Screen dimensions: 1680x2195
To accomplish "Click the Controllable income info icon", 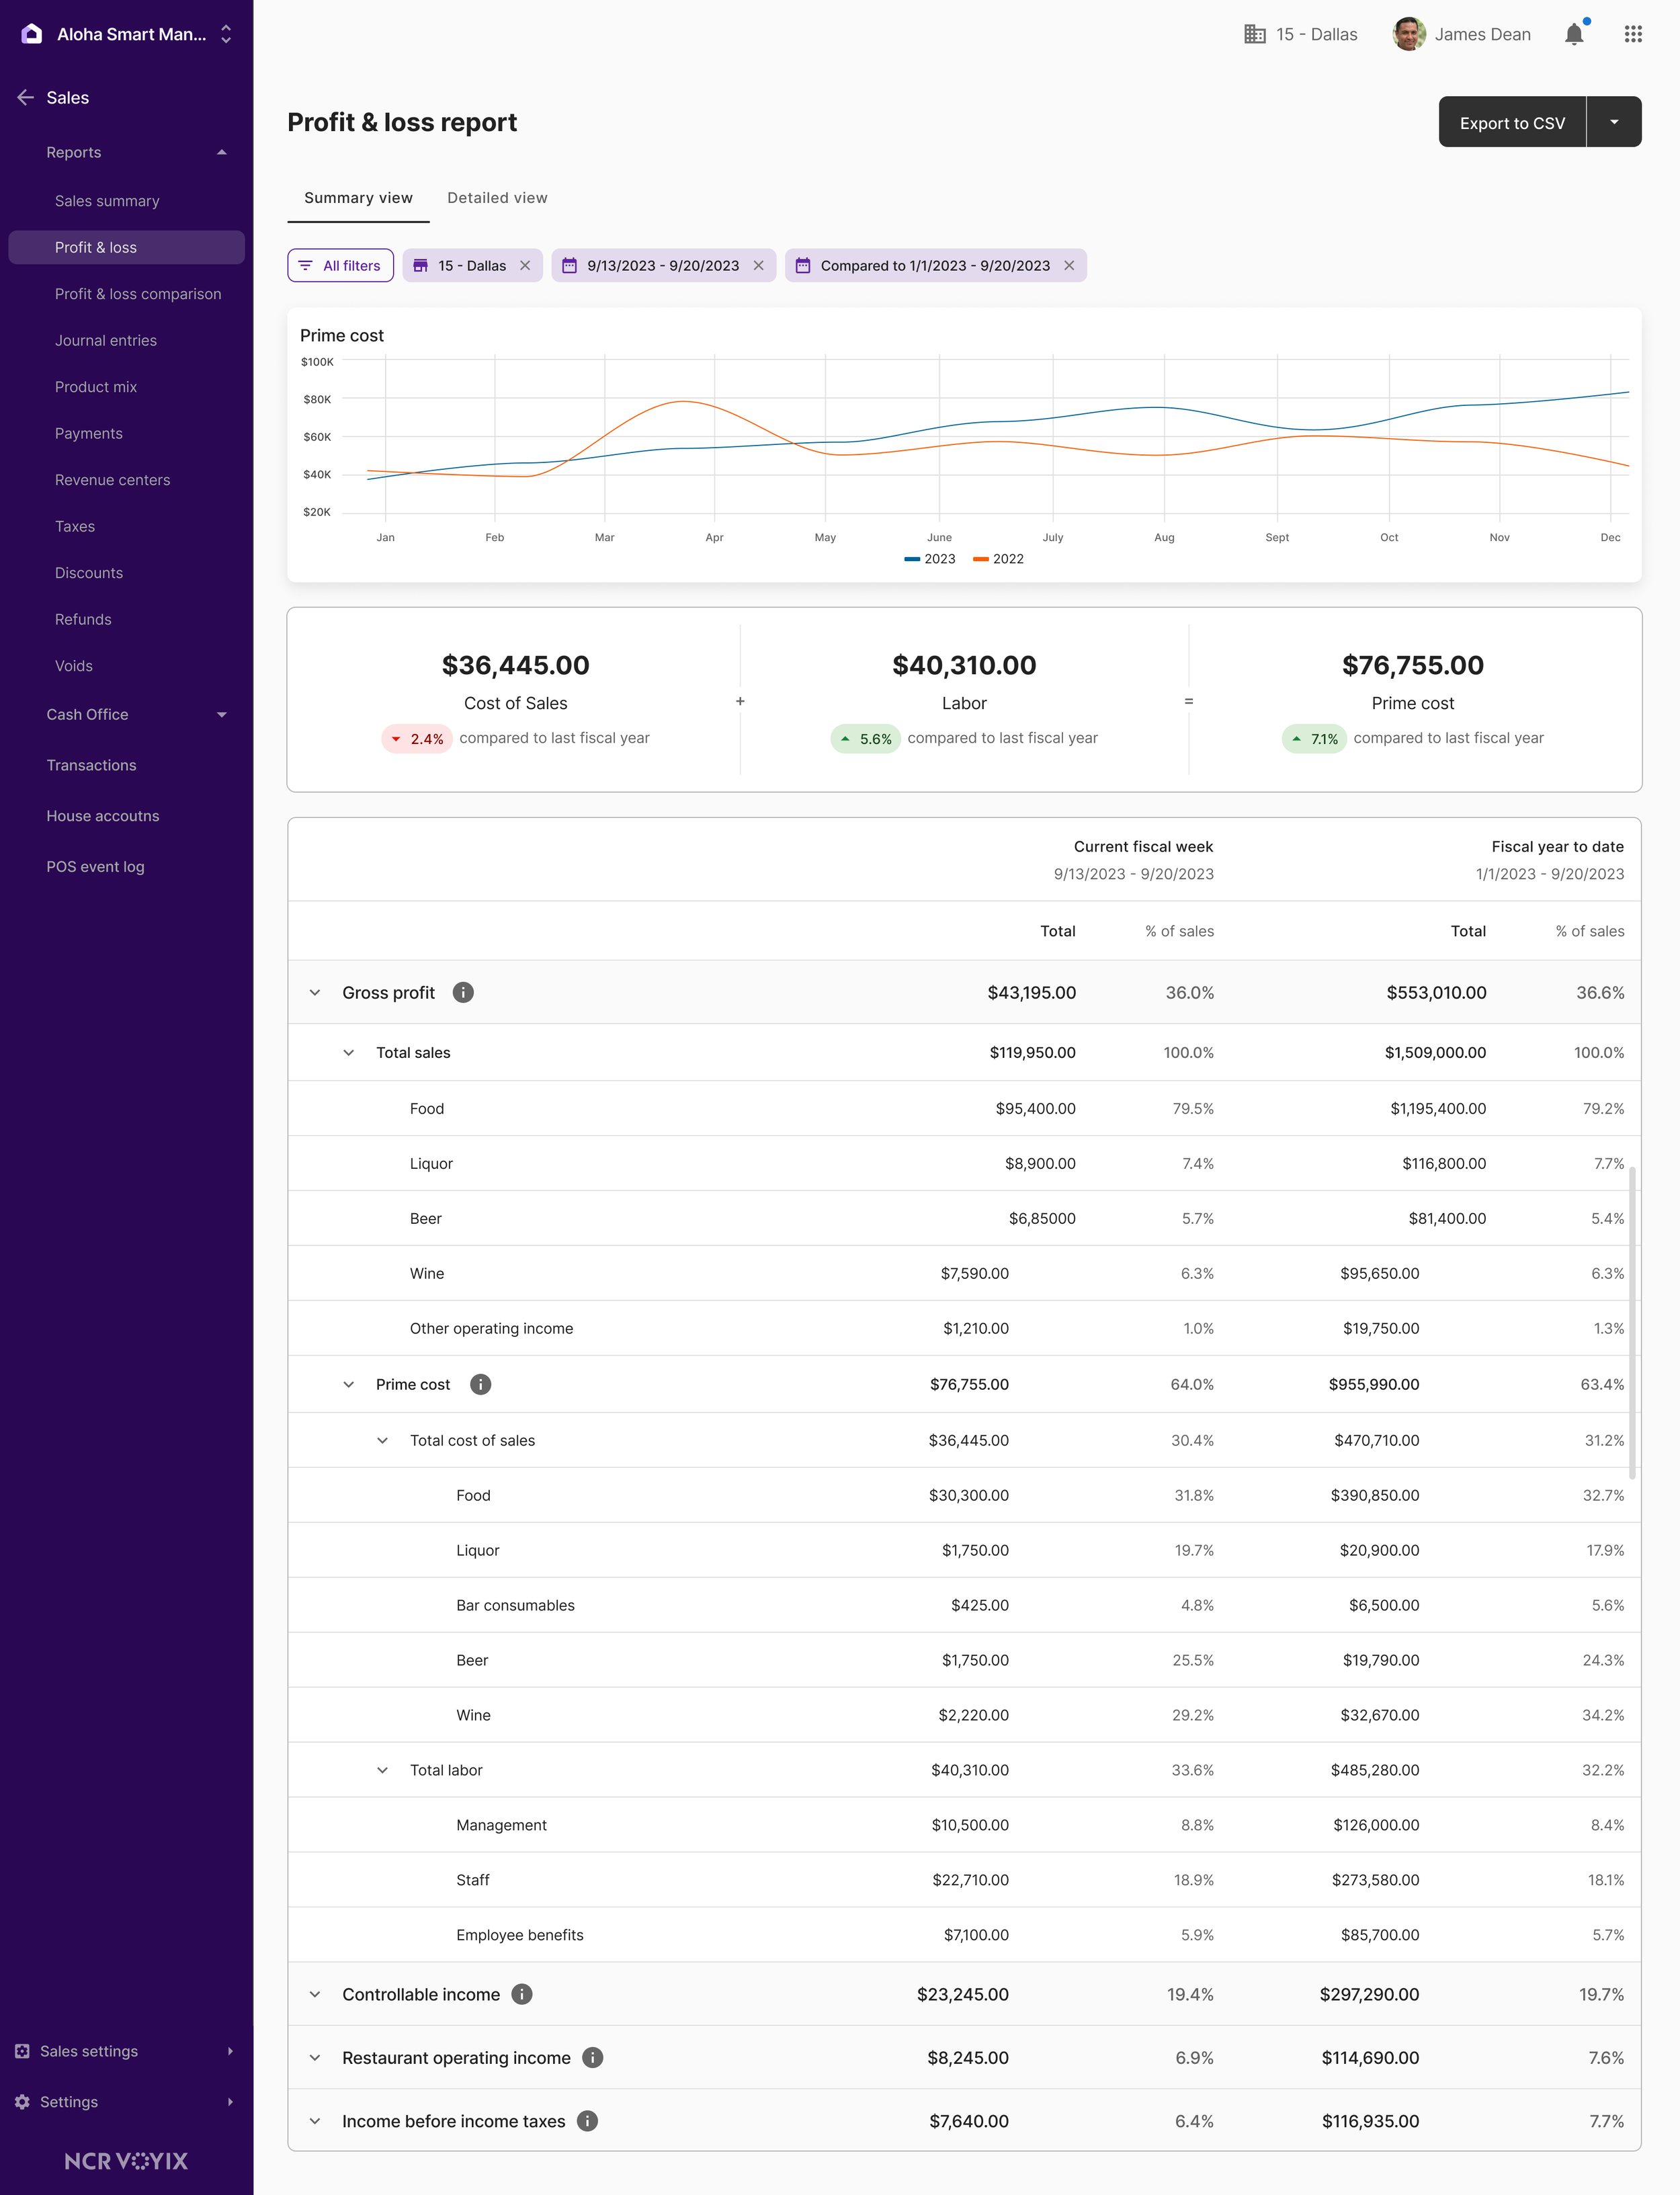I will pos(522,1994).
